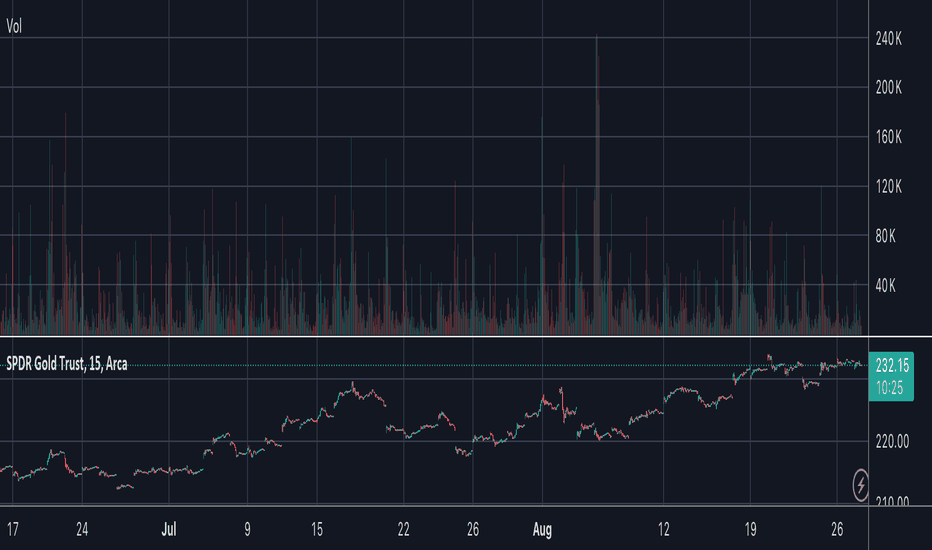Click the current price label 232.15
Viewport: 932px width, 550px height.
tap(892, 366)
